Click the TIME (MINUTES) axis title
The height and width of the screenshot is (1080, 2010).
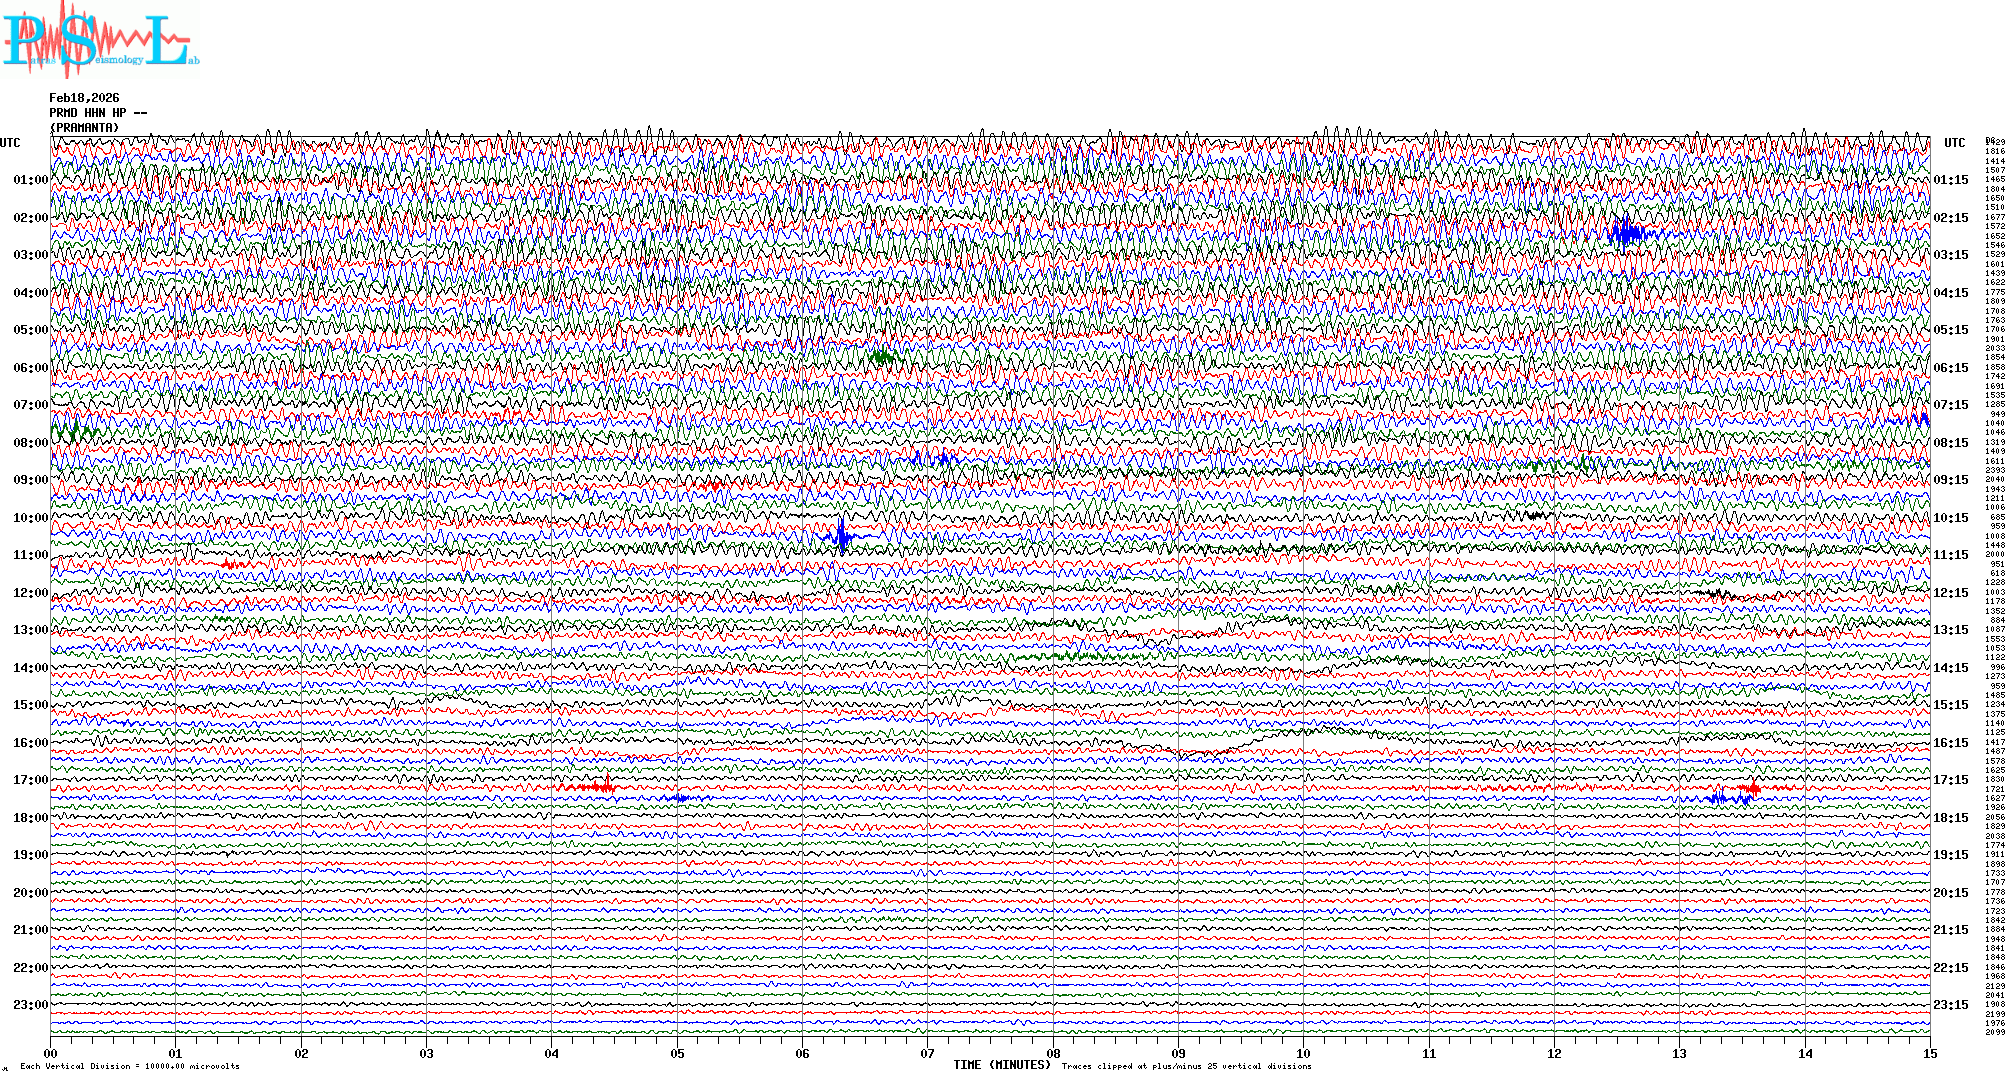pos(1001,1065)
